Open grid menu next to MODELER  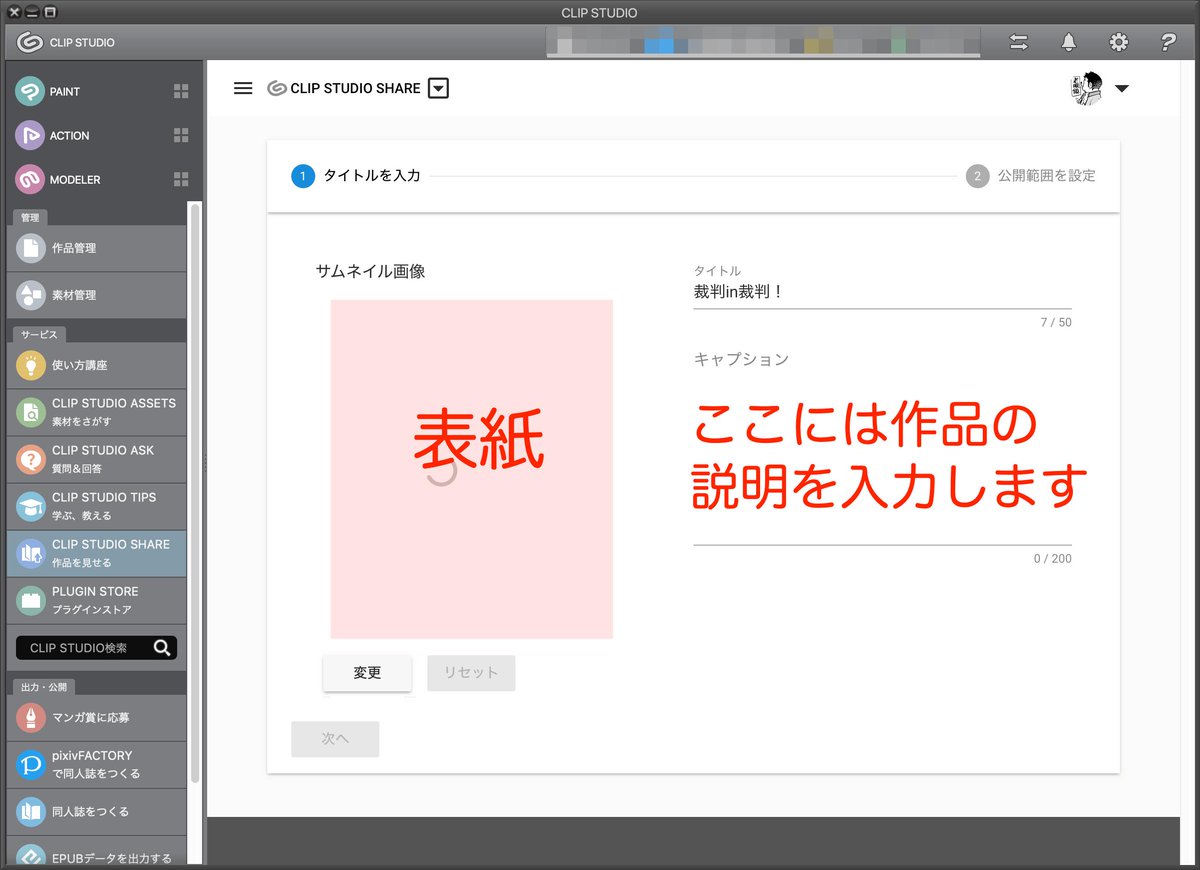point(181,179)
